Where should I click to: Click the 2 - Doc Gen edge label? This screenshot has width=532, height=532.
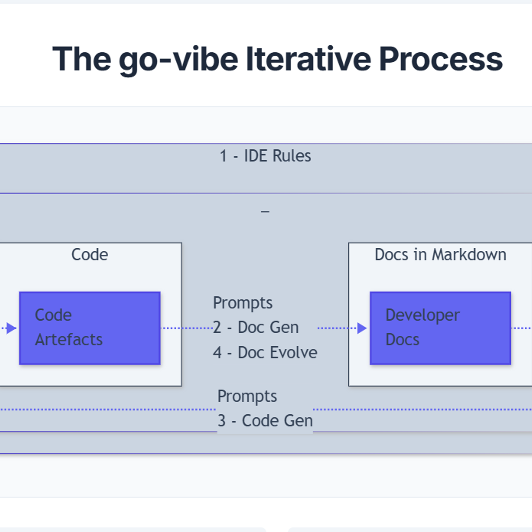(x=256, y=328)
